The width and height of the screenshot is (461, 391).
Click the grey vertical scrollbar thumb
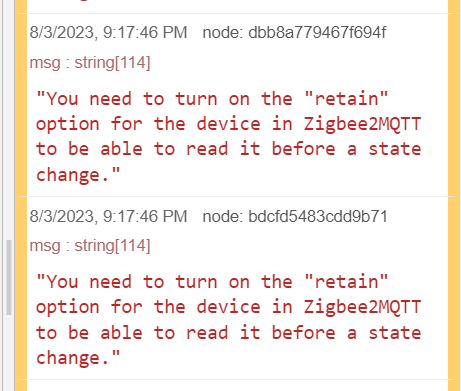coord(9,277)
